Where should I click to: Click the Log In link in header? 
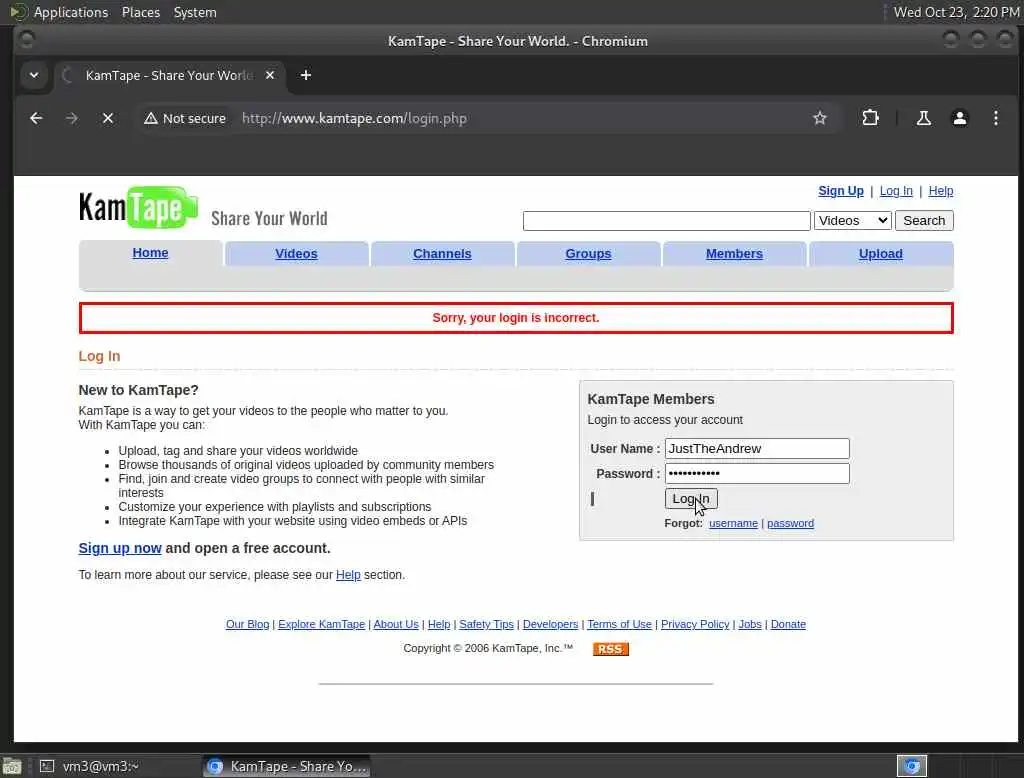pyautogui.click(x=896, y=191)
